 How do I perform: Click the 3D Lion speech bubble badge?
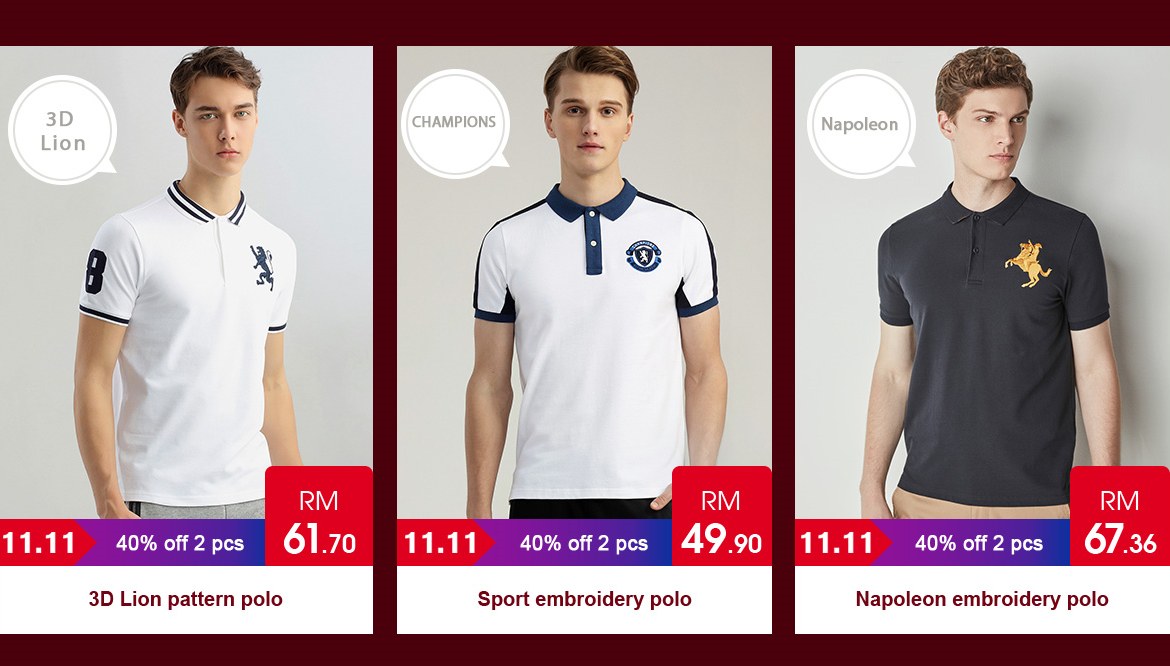tap(63, 130)
